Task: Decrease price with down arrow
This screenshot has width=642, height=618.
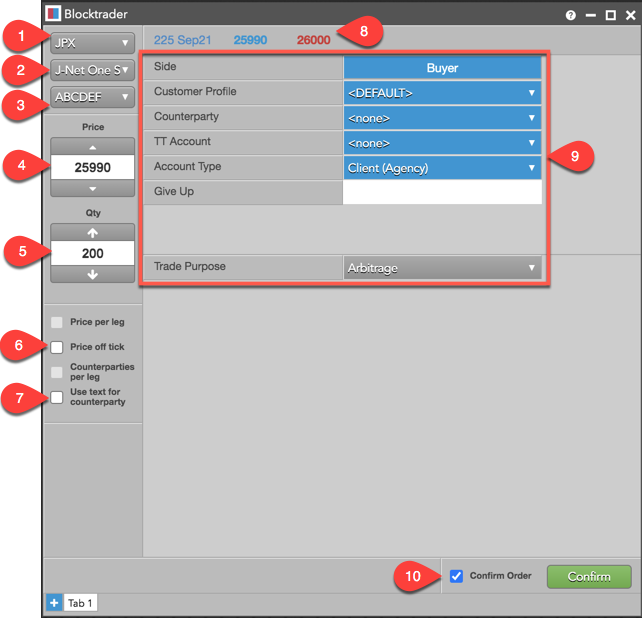Action: pos(92,189)
